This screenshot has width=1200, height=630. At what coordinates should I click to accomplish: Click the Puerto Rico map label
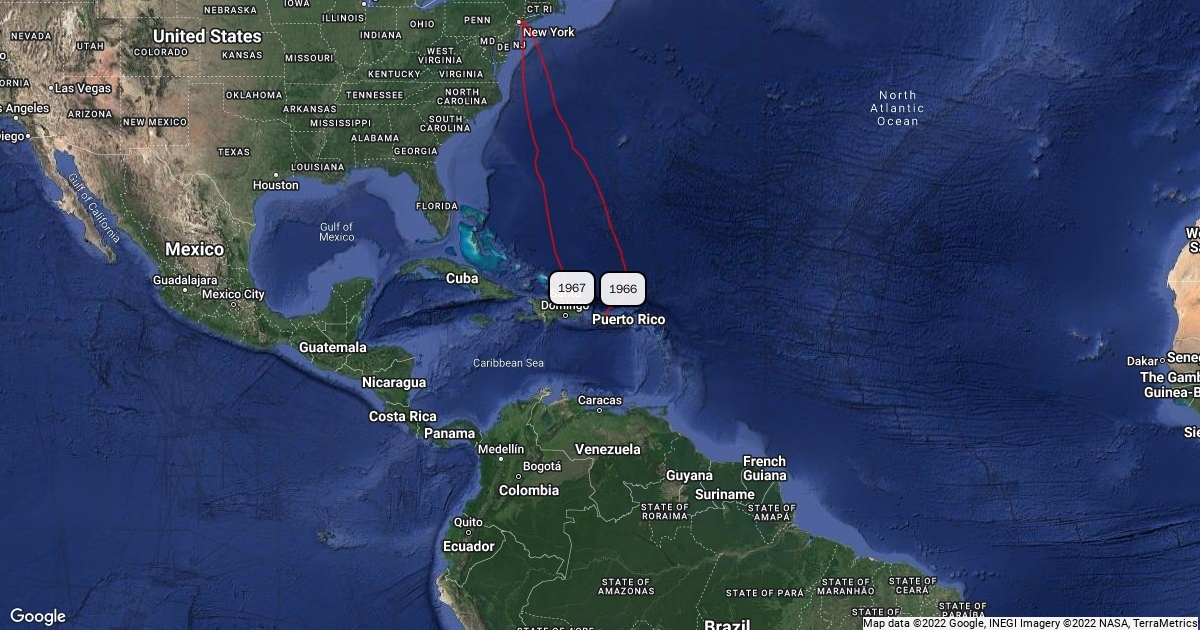point(628,319)
